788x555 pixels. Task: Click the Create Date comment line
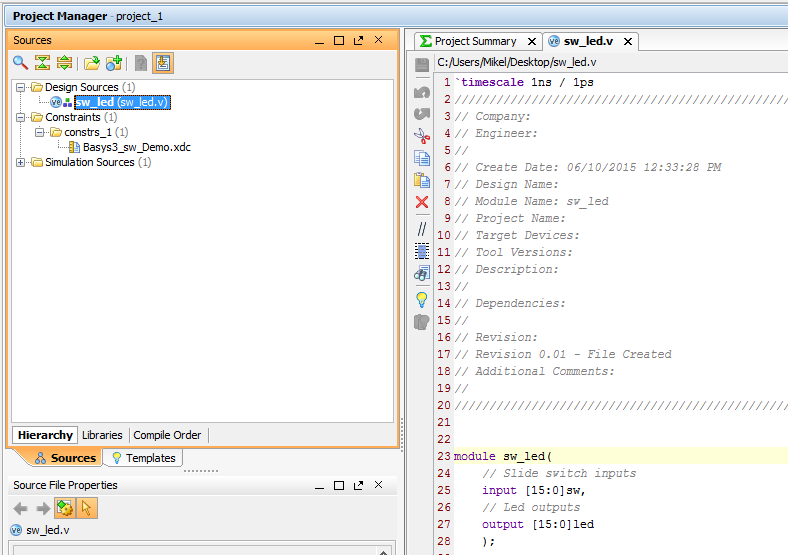588,167
